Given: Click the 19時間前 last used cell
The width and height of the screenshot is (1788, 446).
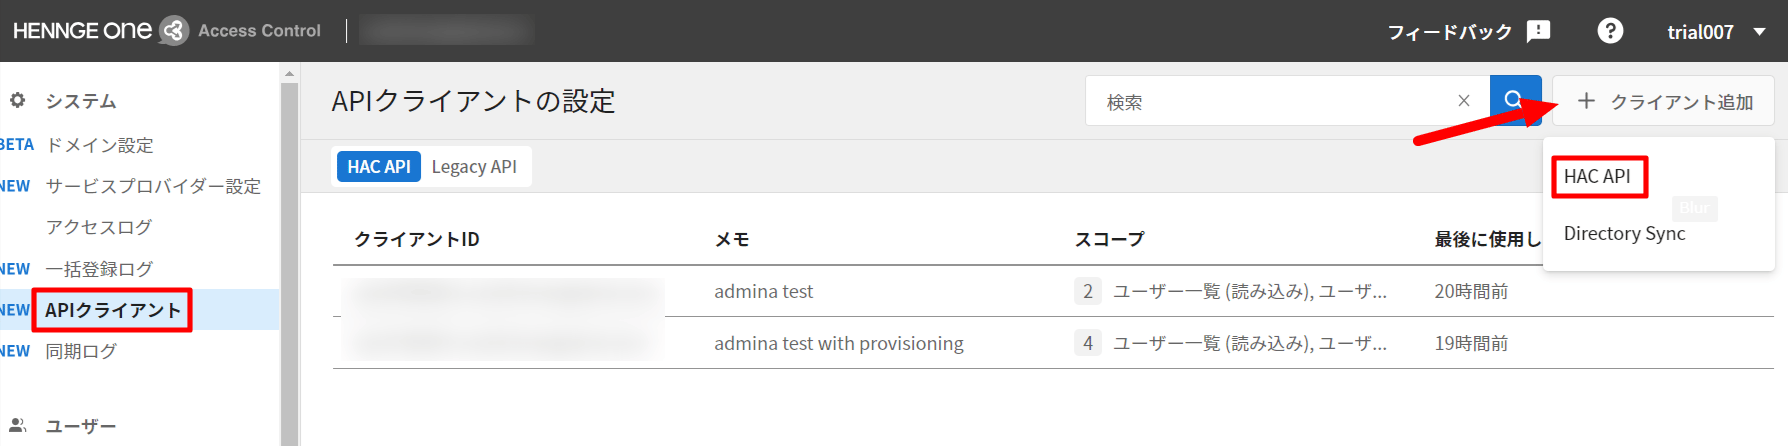Looking at the screenshot, I should (1471, 343).
